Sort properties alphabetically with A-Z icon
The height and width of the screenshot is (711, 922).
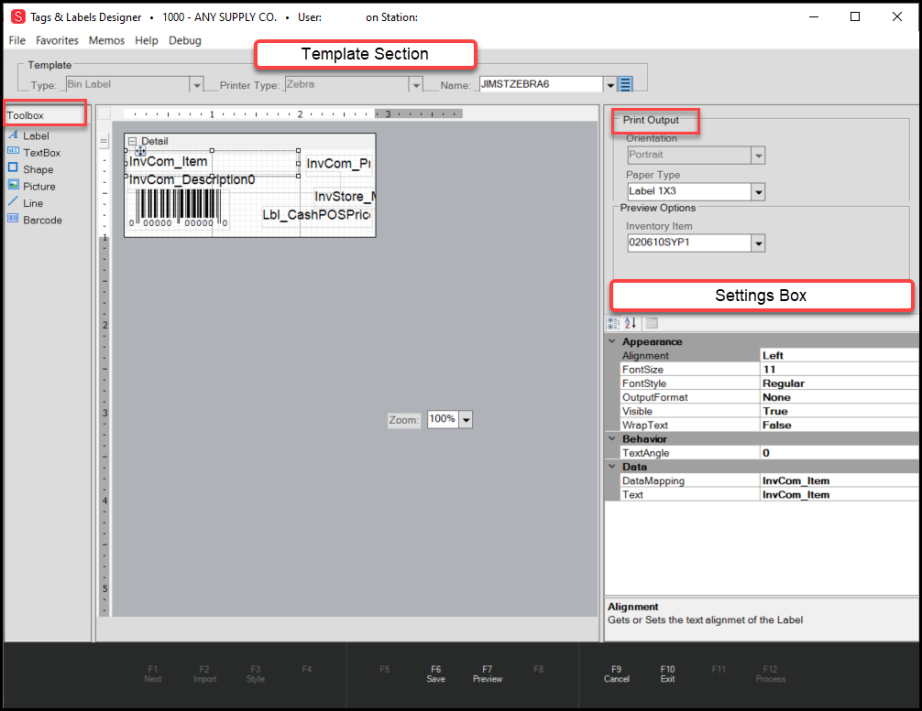(x=630, y=323)
